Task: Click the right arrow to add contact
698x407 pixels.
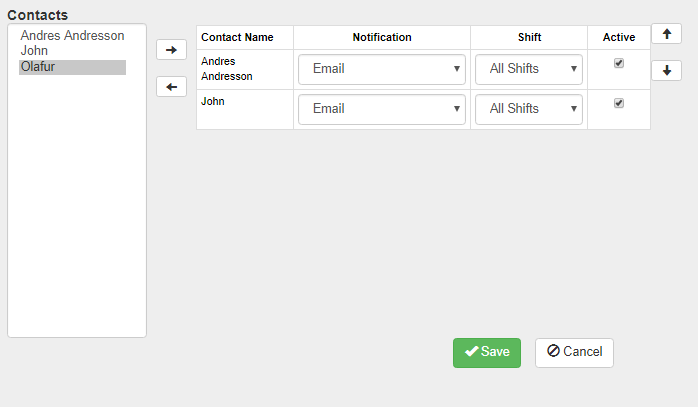Action: (171, 50)
